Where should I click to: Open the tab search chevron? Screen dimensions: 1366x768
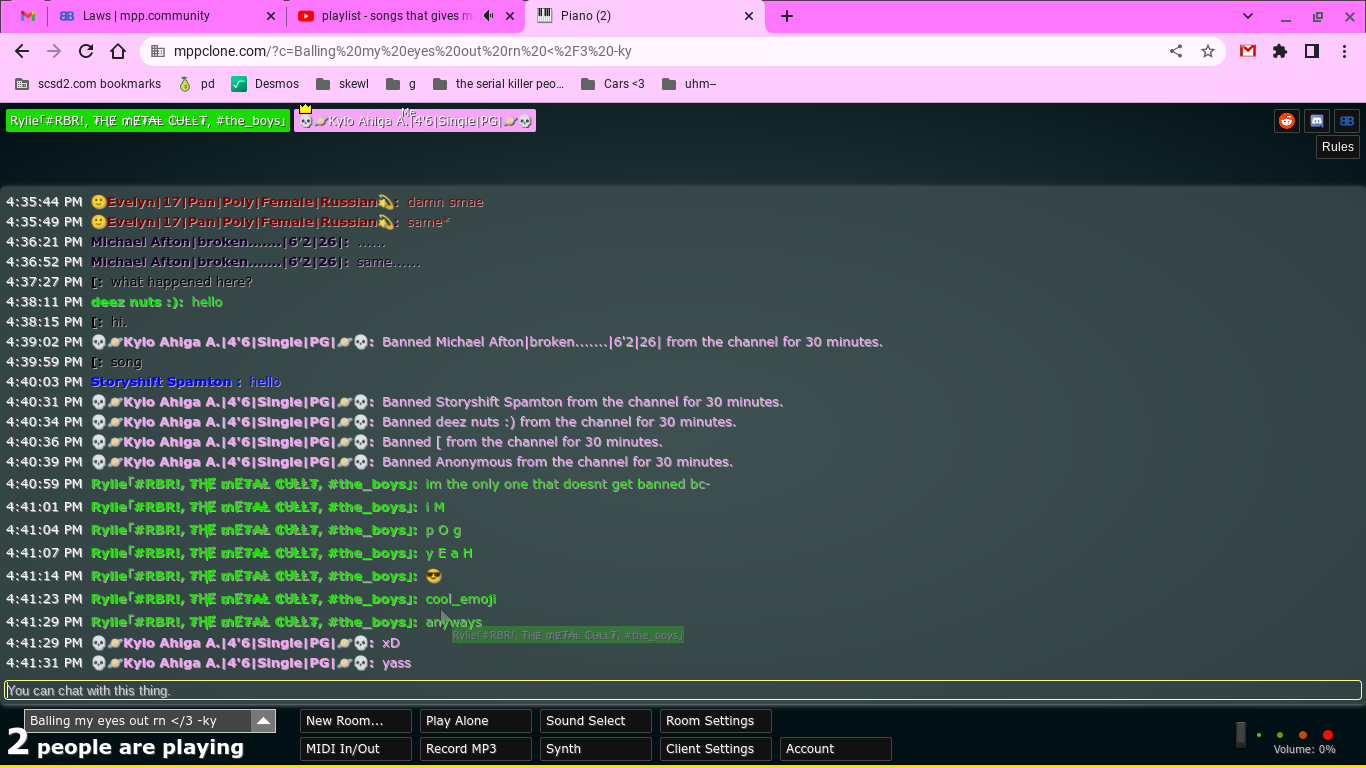coord(1248,16)
